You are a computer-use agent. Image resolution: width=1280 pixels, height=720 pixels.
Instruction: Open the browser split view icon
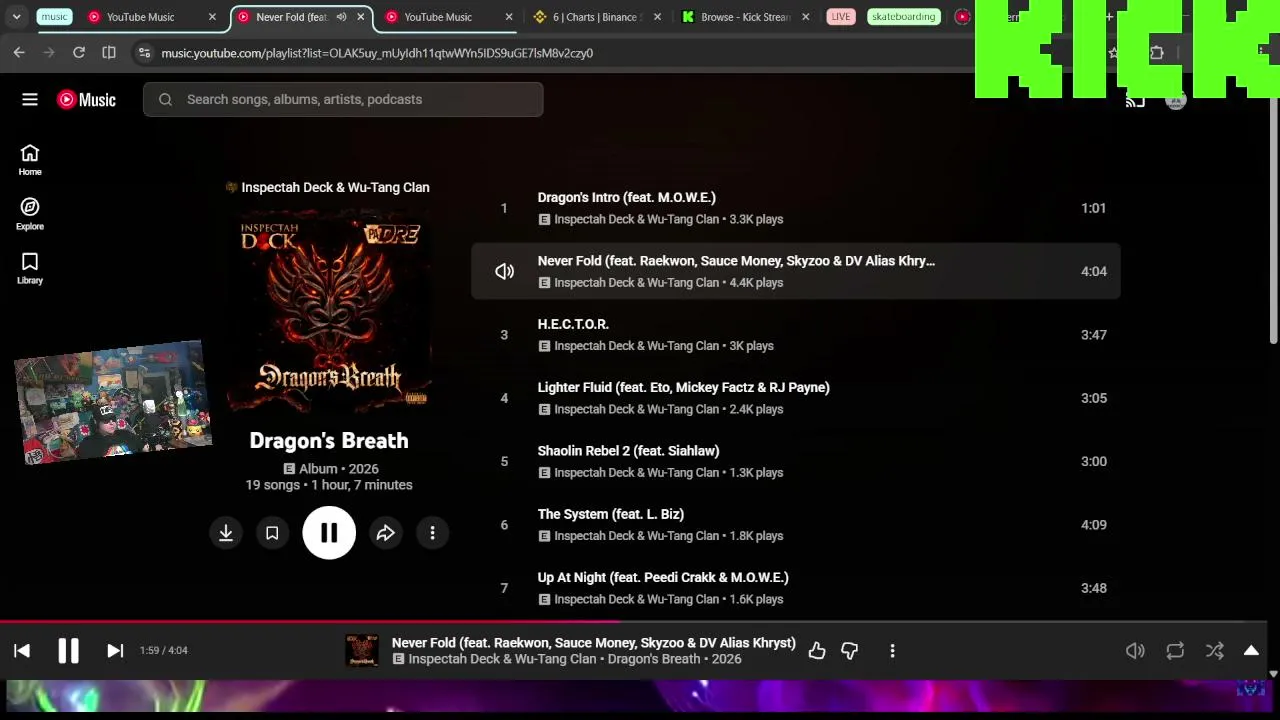point(109,52)
